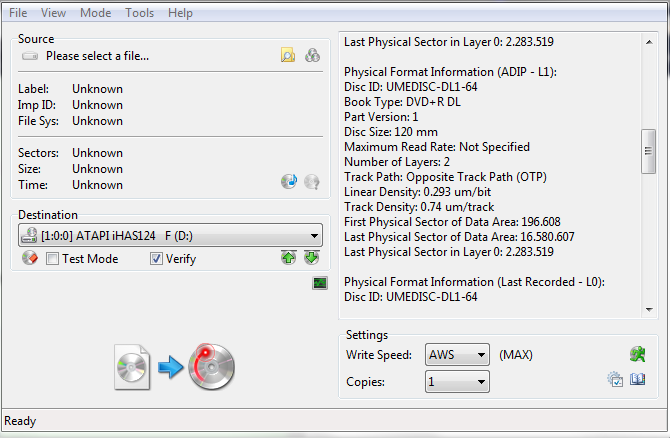Eject tray using the green up arrow
The width and height of the screenshot is (670, 438).
click(289, 258)
